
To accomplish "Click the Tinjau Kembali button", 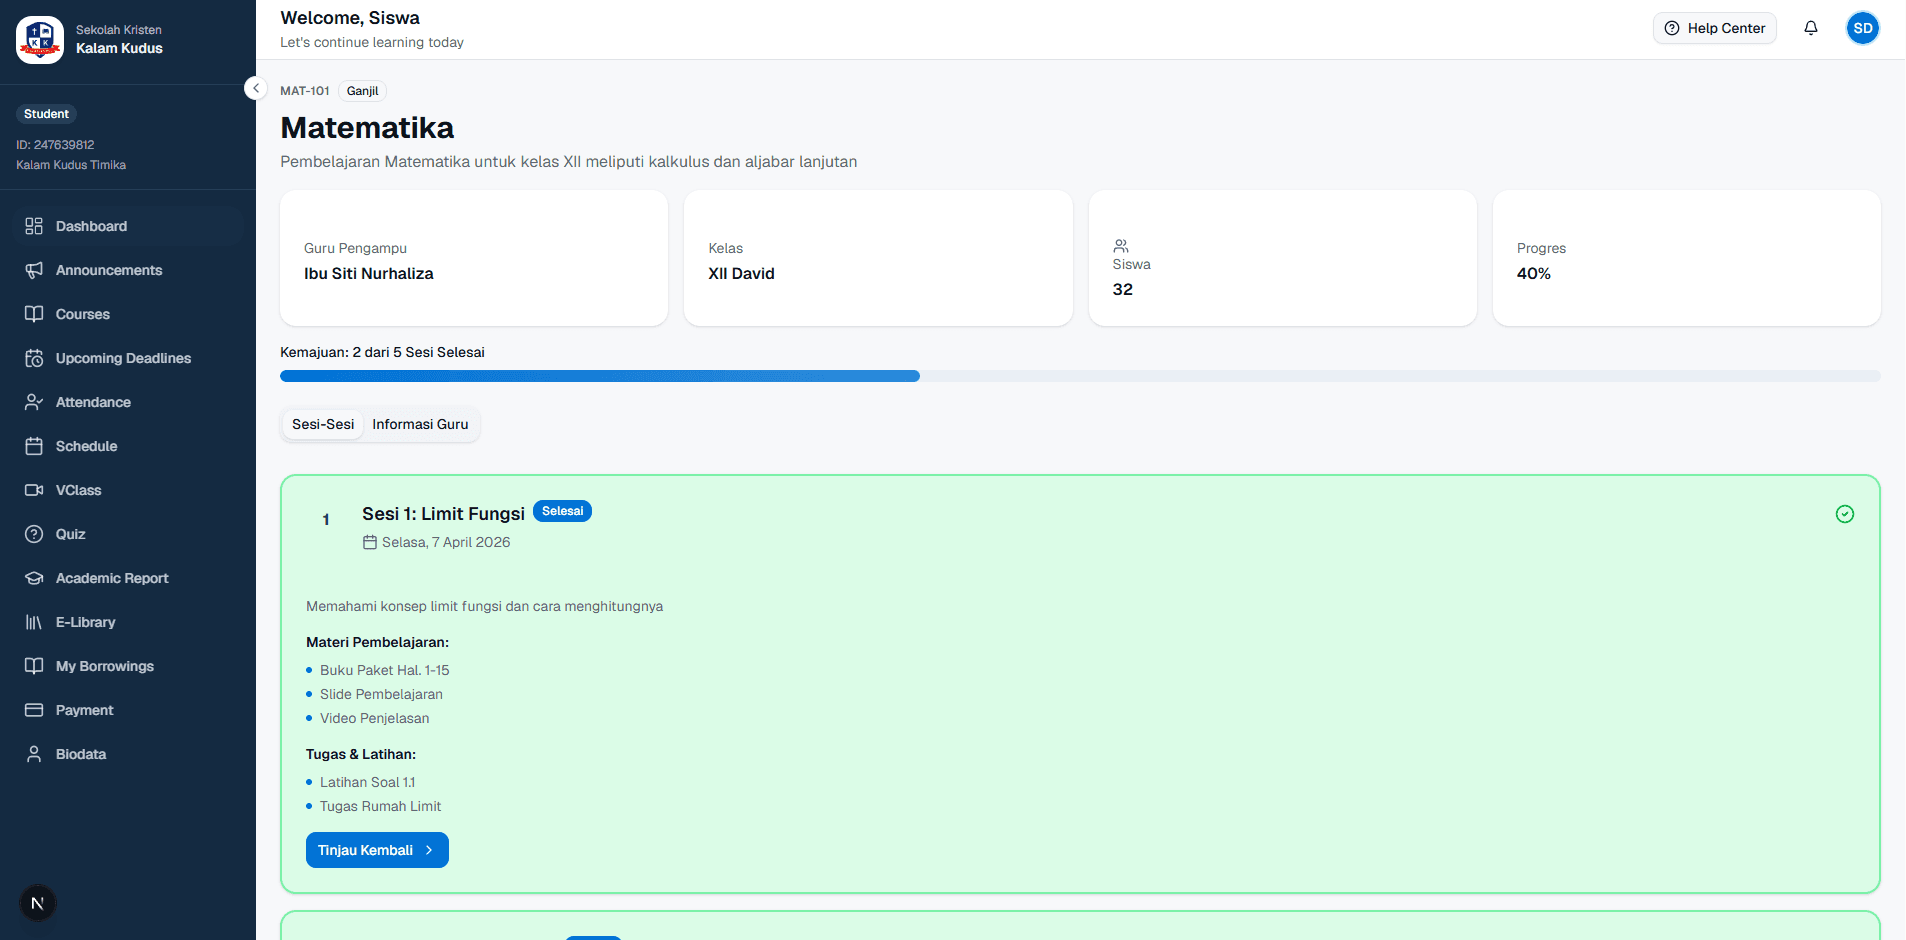I will 377,850.
